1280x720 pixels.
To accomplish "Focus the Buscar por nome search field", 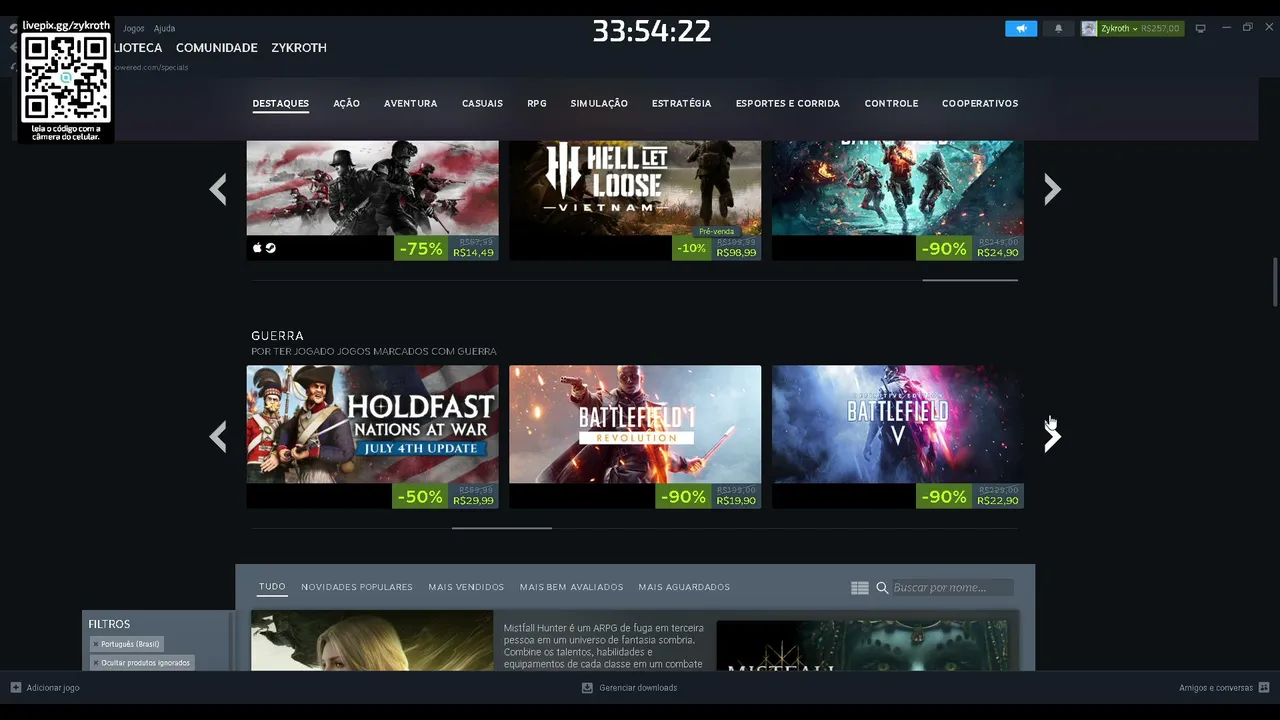I will [951, 588].
